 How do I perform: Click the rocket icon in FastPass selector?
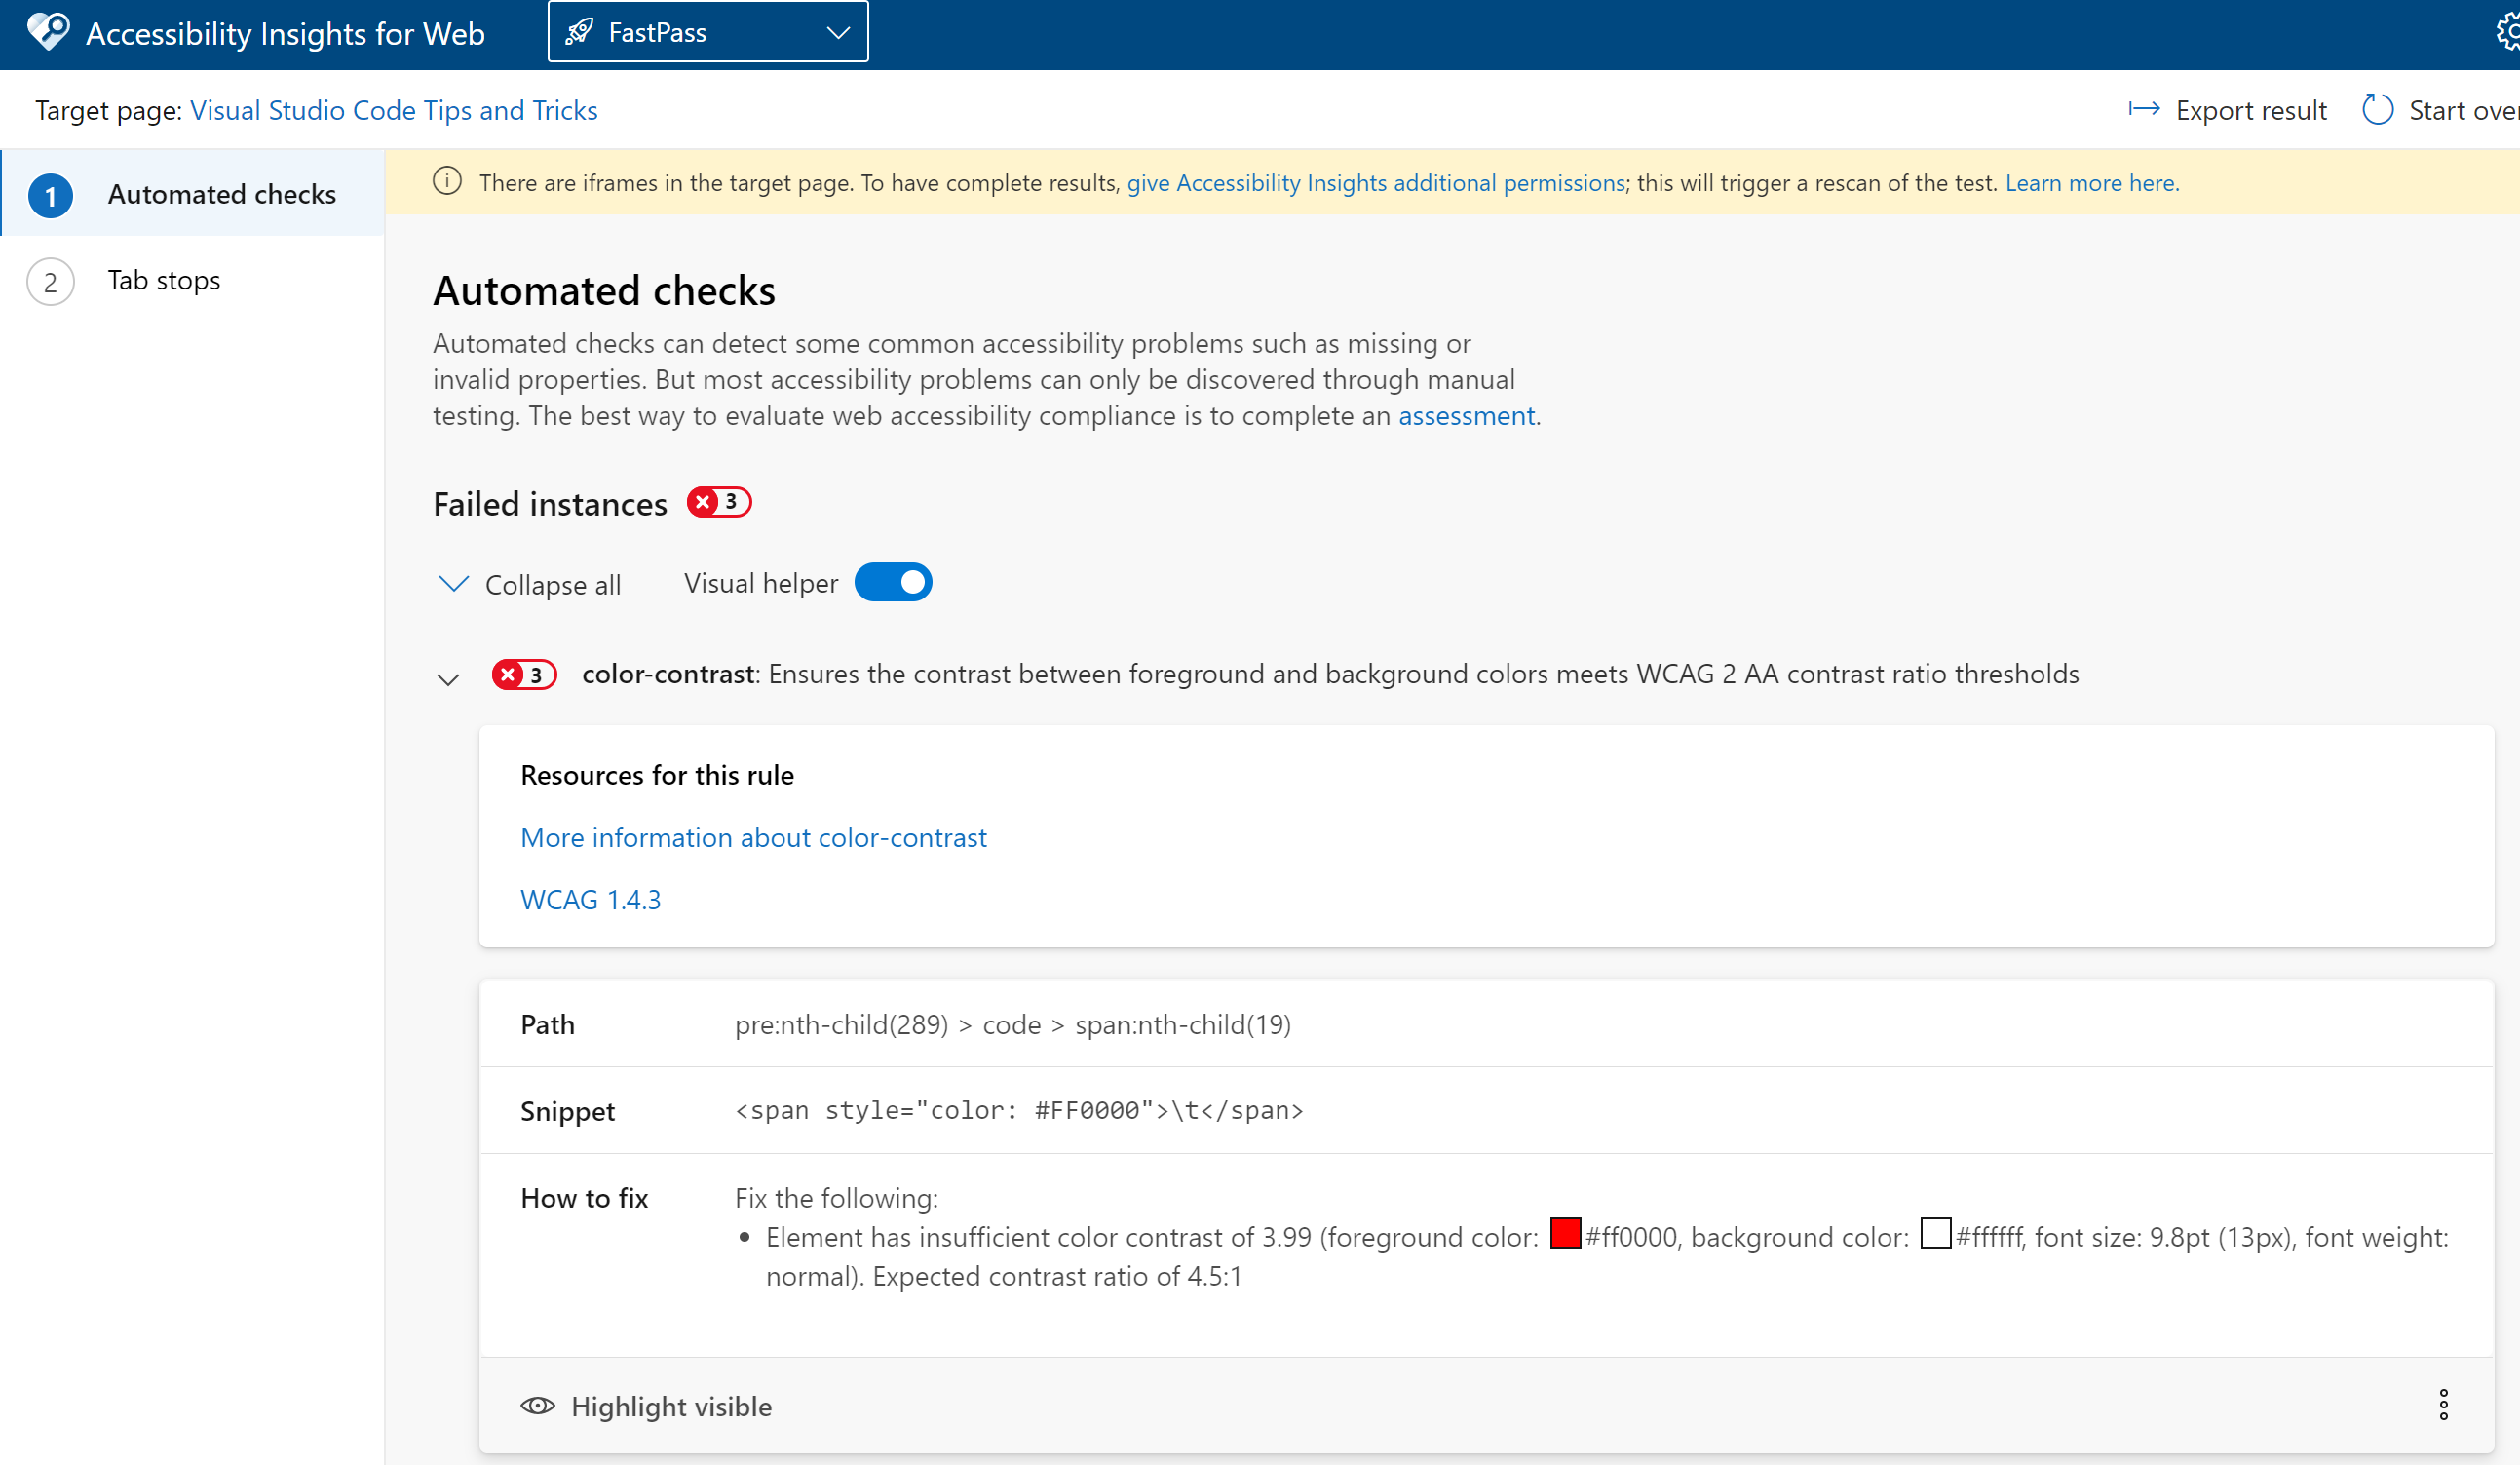click(578, 32)
